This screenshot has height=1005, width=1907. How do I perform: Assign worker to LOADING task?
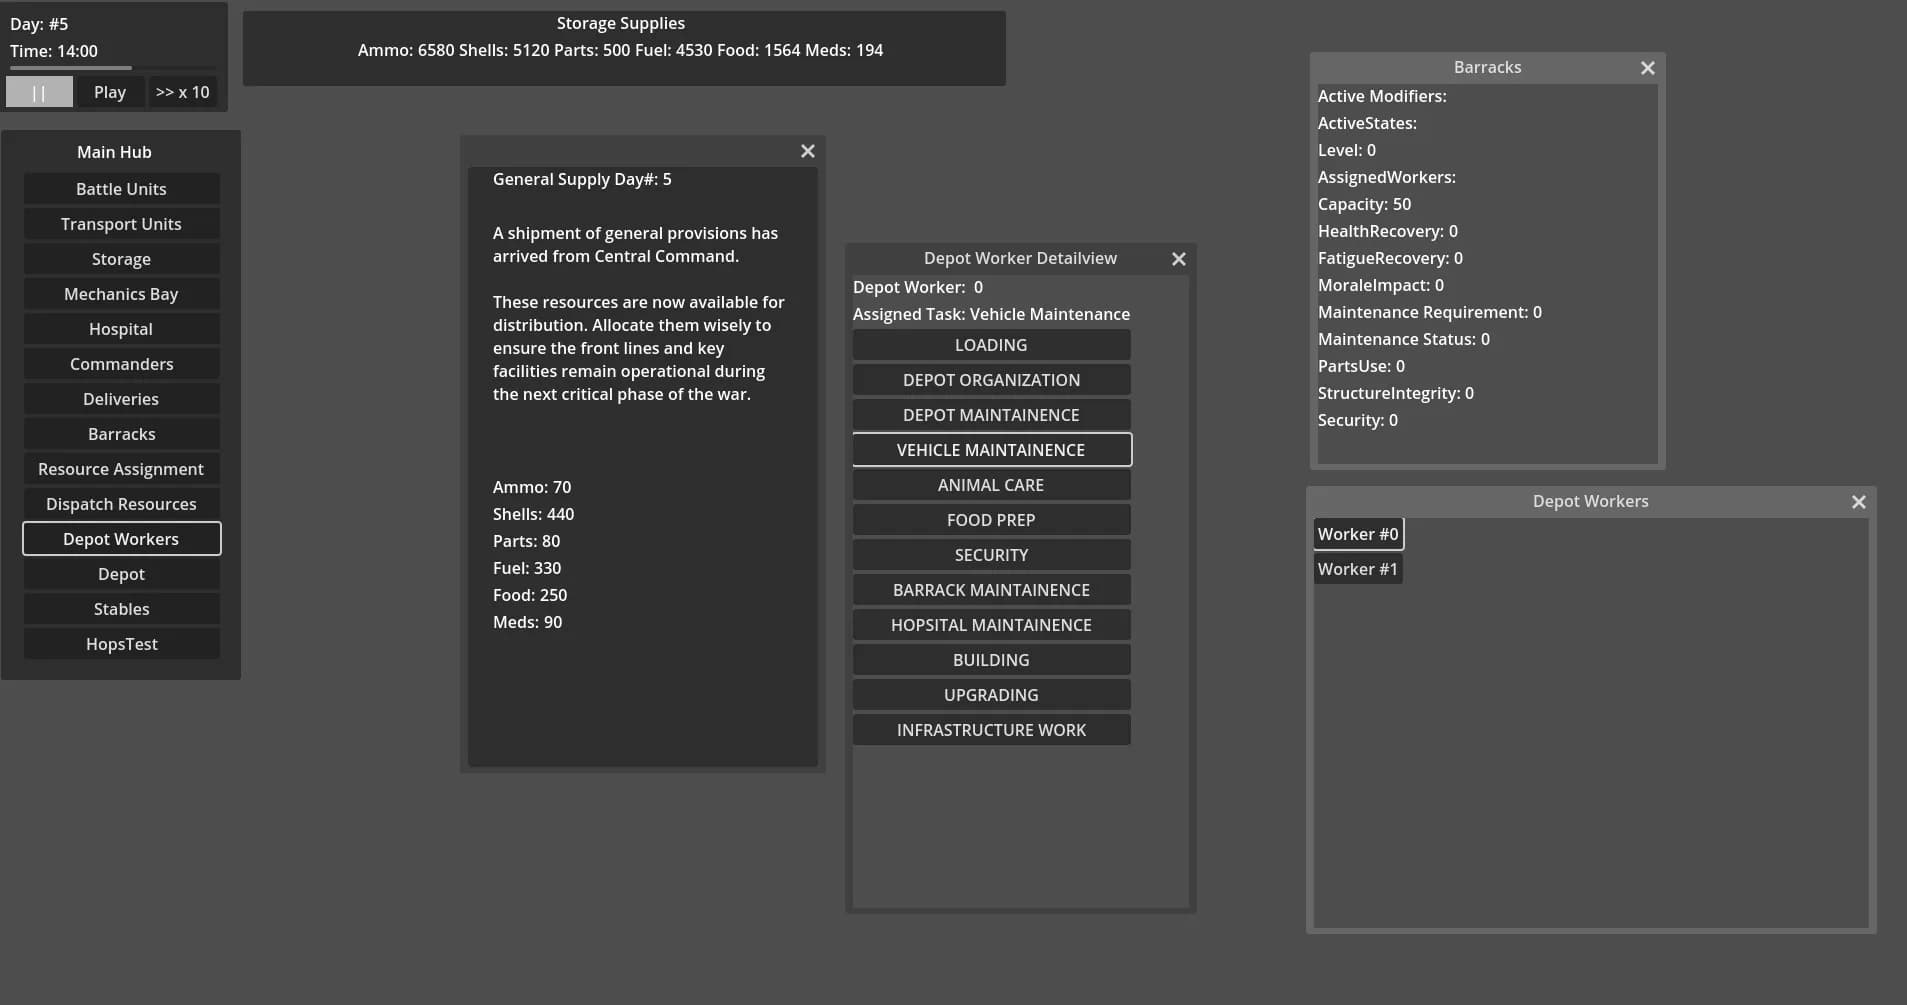pos(991,345)
